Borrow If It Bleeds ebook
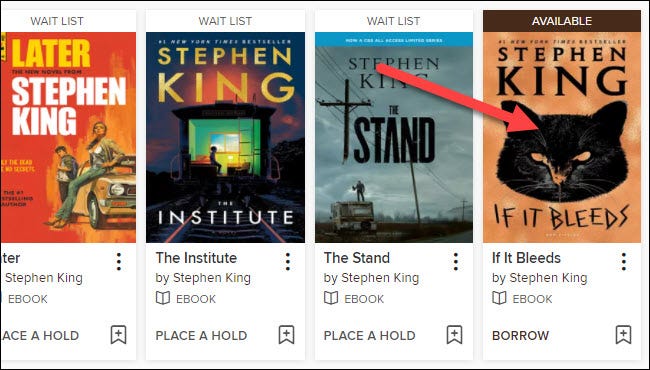The width and height of the screenshot is (650, 370). 520,335
